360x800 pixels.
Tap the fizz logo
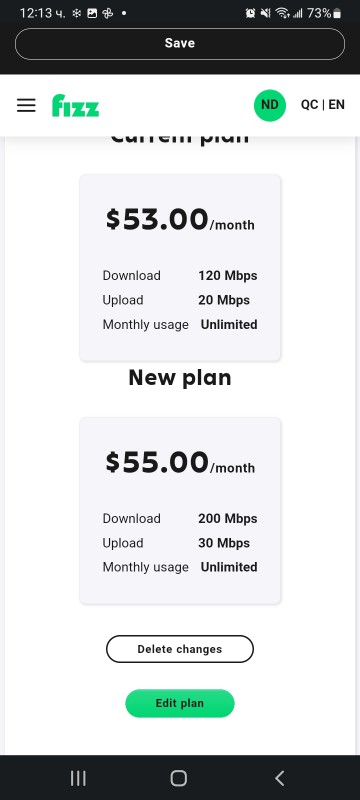(75, 105)
